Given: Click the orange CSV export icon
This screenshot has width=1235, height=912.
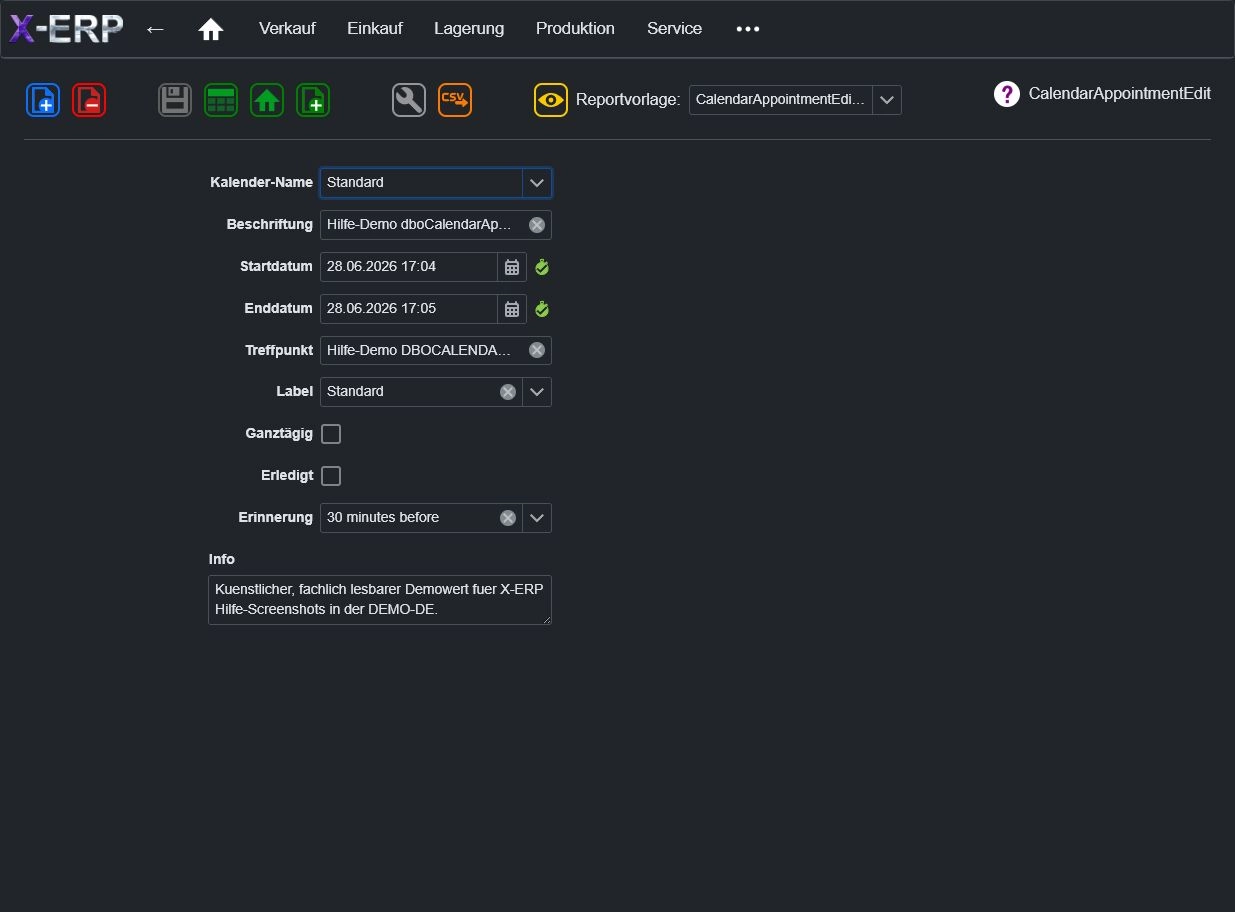Looking at the screenshot, I should (x=455, y=100).
